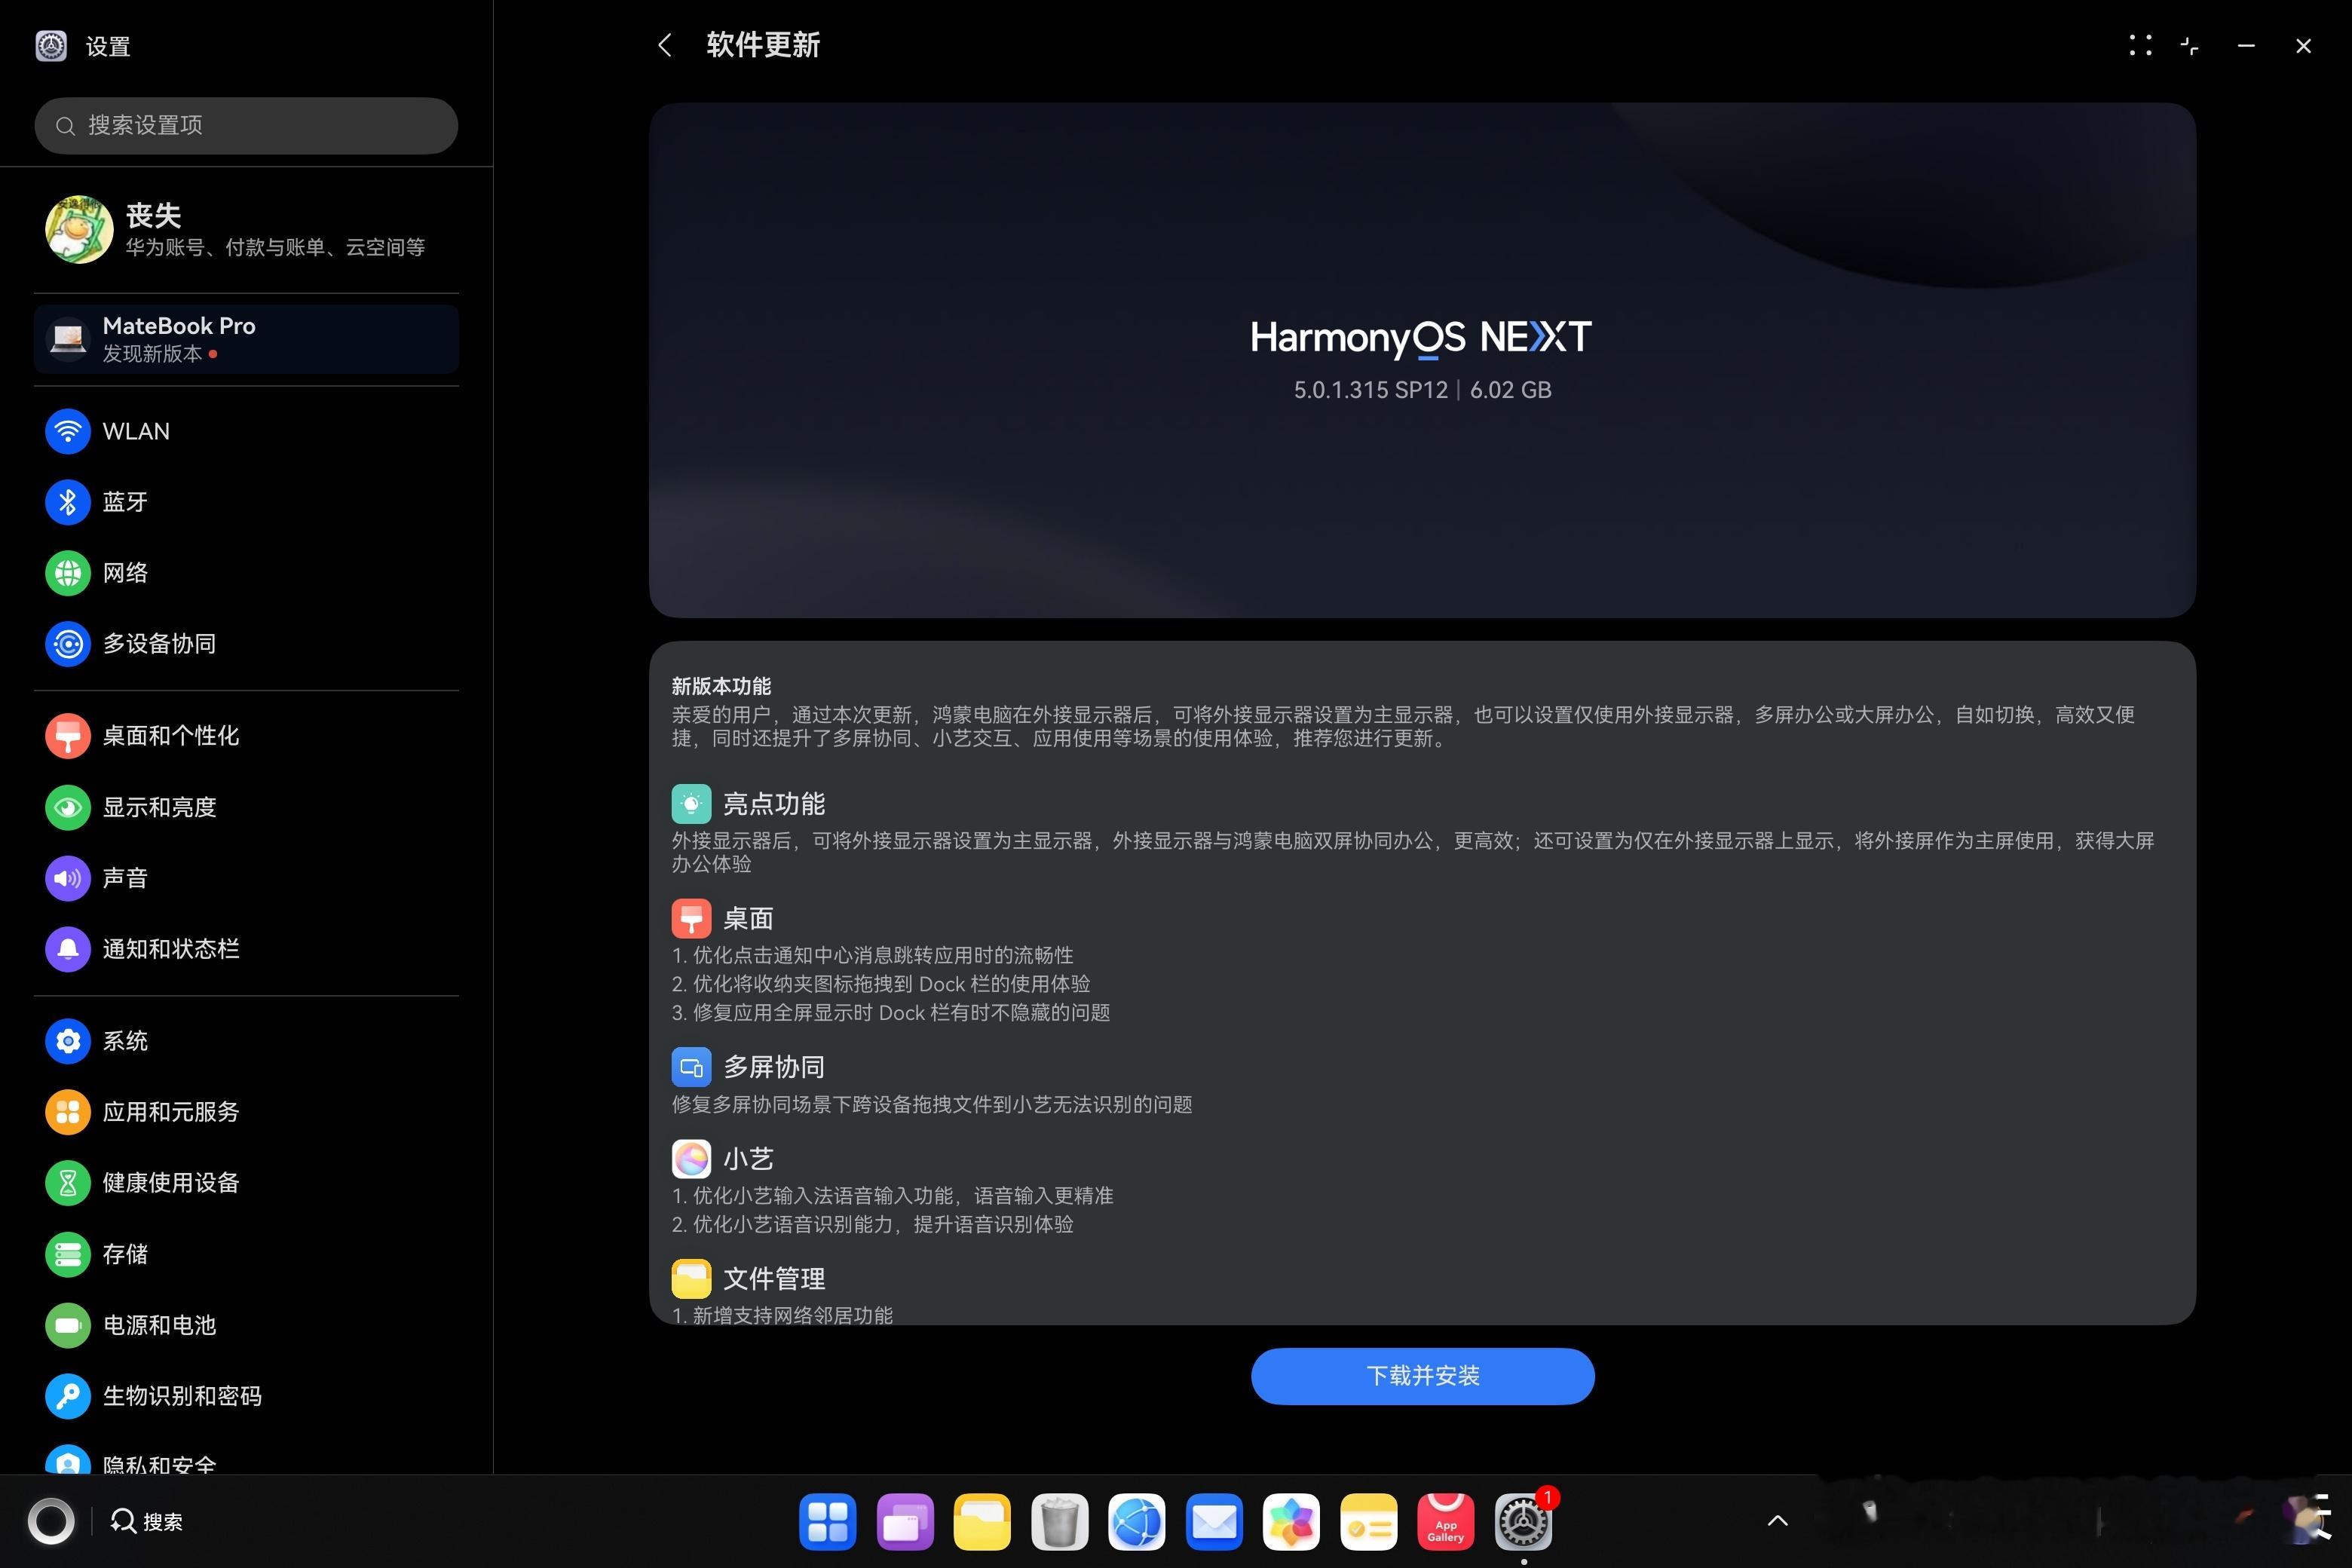The width and height of the screenshot is (2352, 1568).
Task: Open 蓝牙 Bluetooth settings
Action: (246, 502)
